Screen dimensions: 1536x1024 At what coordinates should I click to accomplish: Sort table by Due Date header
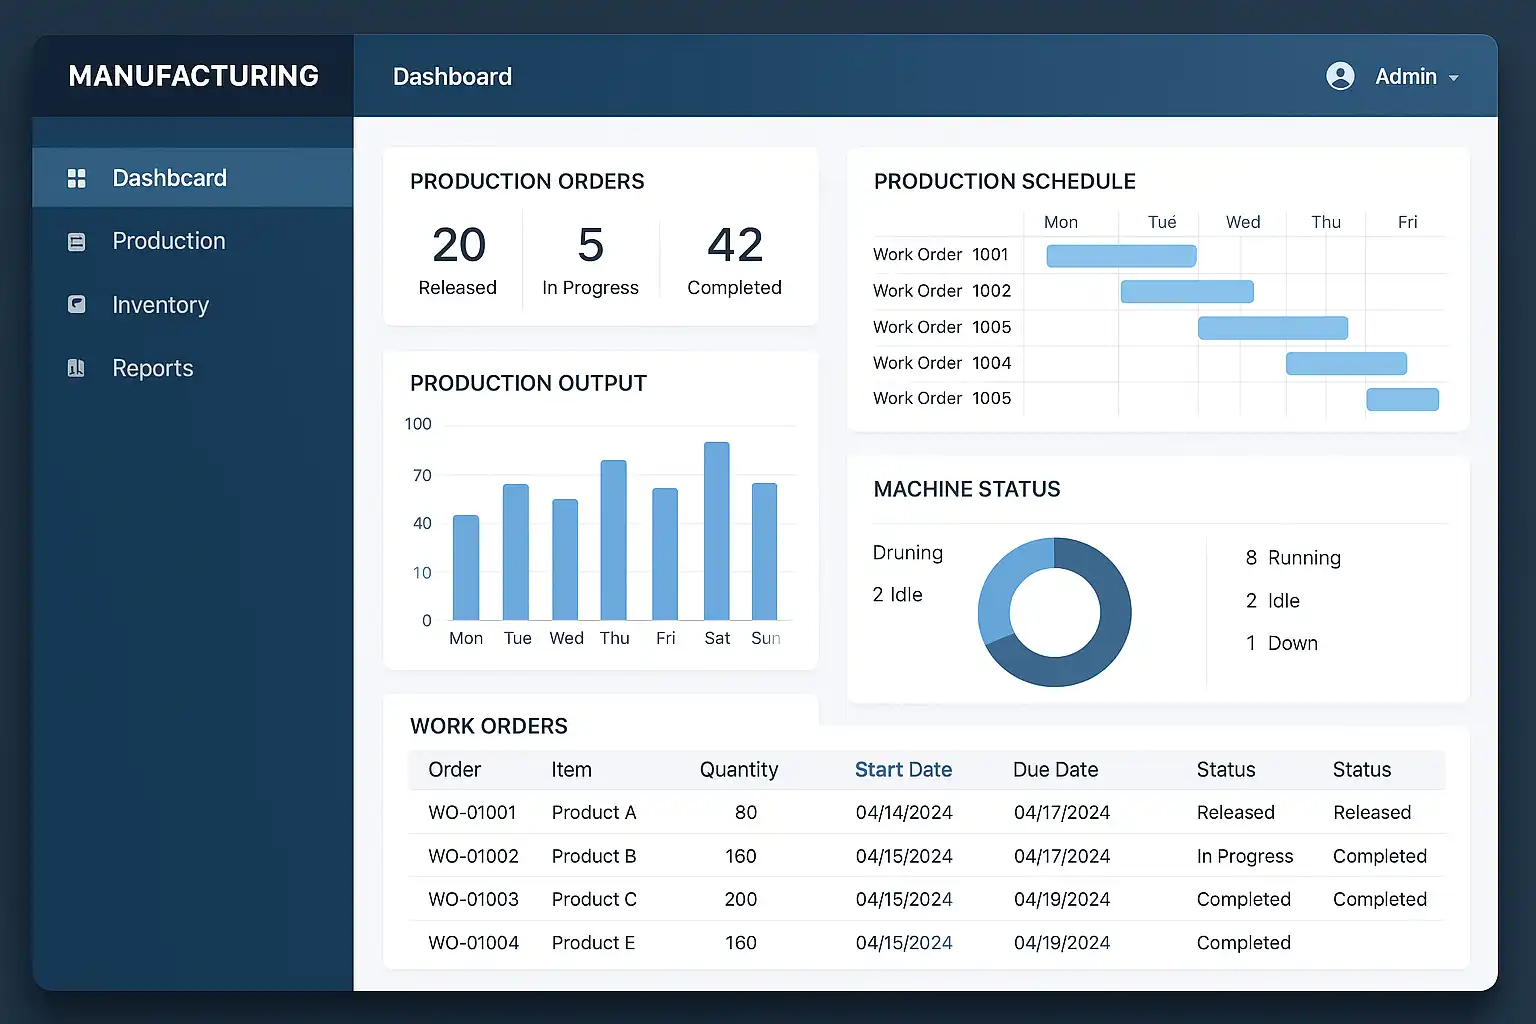click(1055, 769)
